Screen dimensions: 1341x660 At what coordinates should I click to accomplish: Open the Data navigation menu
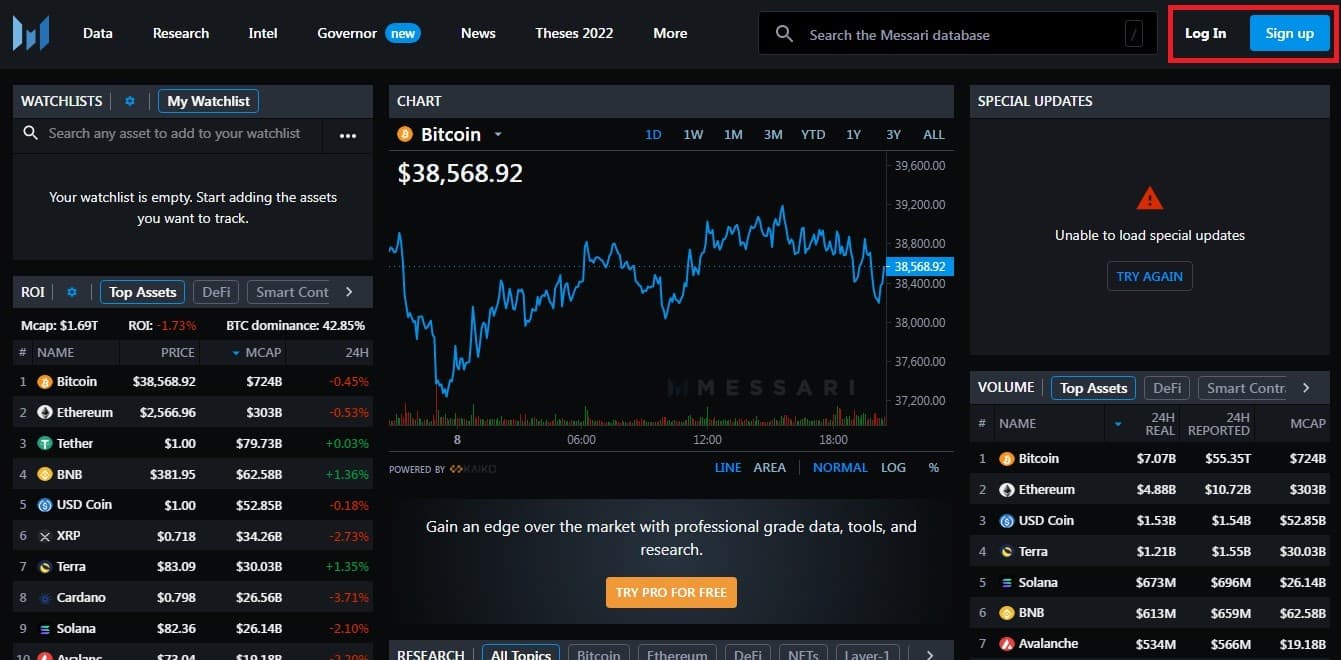[x=98, y=33]
